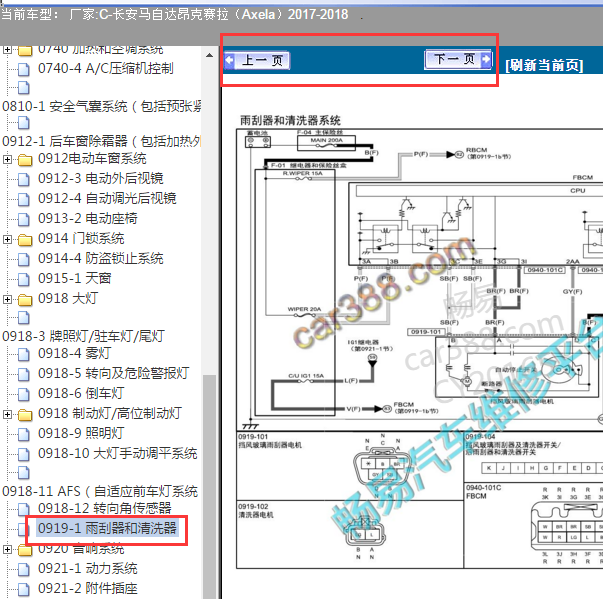The height and width of the screenshot is (599, 603).
Task: Click the 0919-102 清洗器电机 connector cell
Action: click(x=350, y=534)
